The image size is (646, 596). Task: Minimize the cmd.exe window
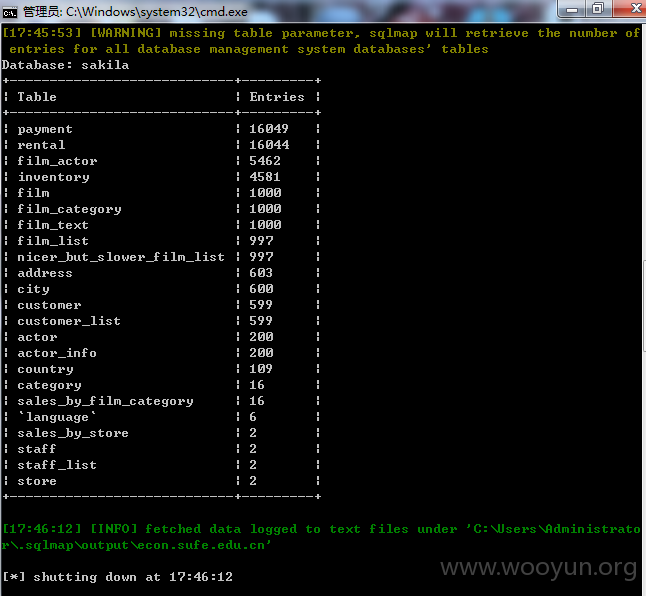(571, 9)
